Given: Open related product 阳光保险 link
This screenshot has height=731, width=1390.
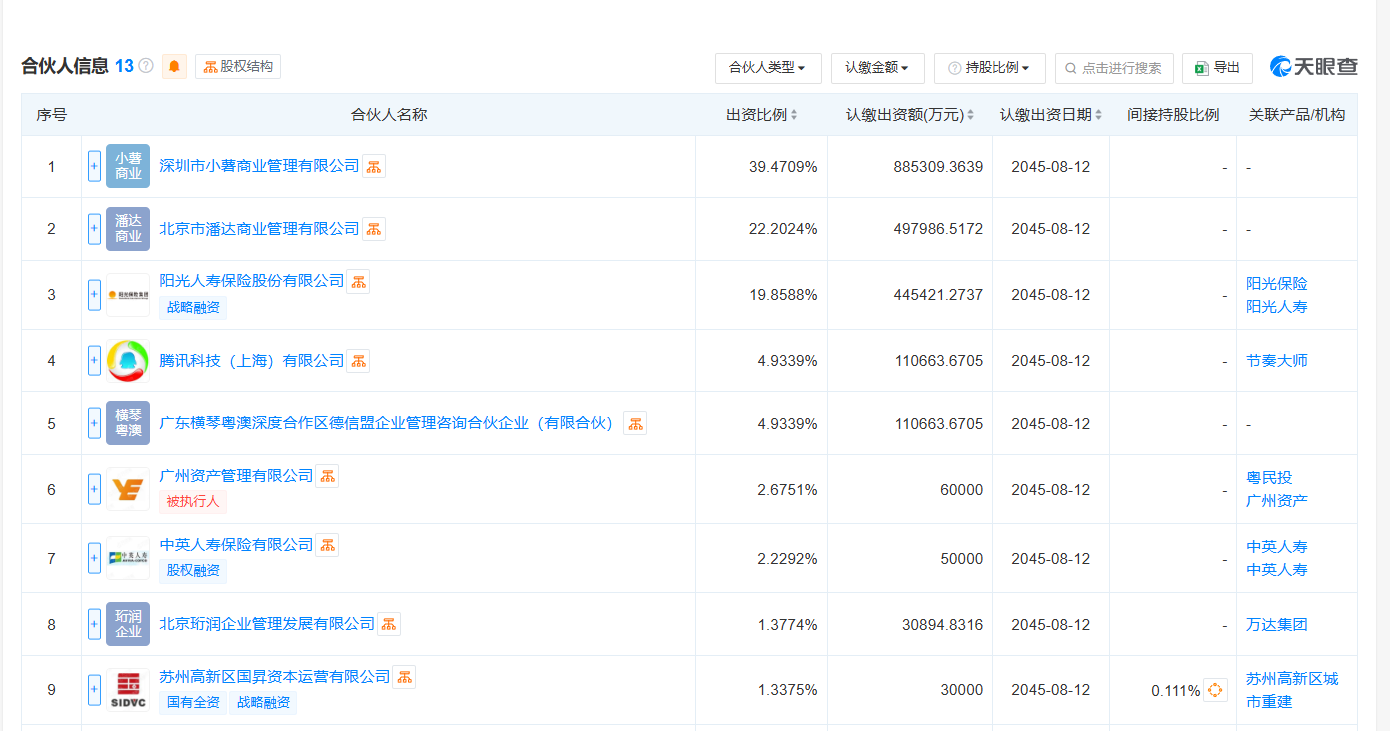Looking at the screenshot, I should click(x=1277, y=284).
